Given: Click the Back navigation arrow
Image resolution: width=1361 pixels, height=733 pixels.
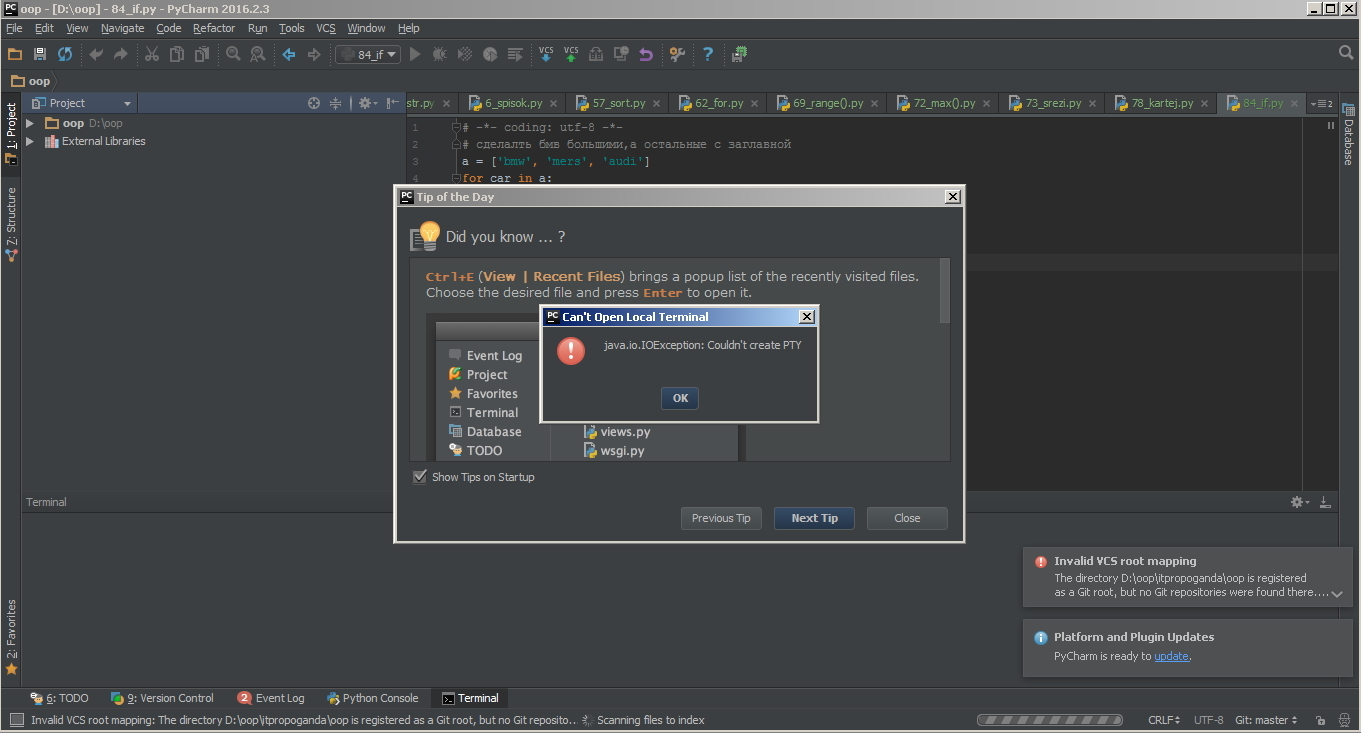Looking at the screenshot, I should (289, 54).
